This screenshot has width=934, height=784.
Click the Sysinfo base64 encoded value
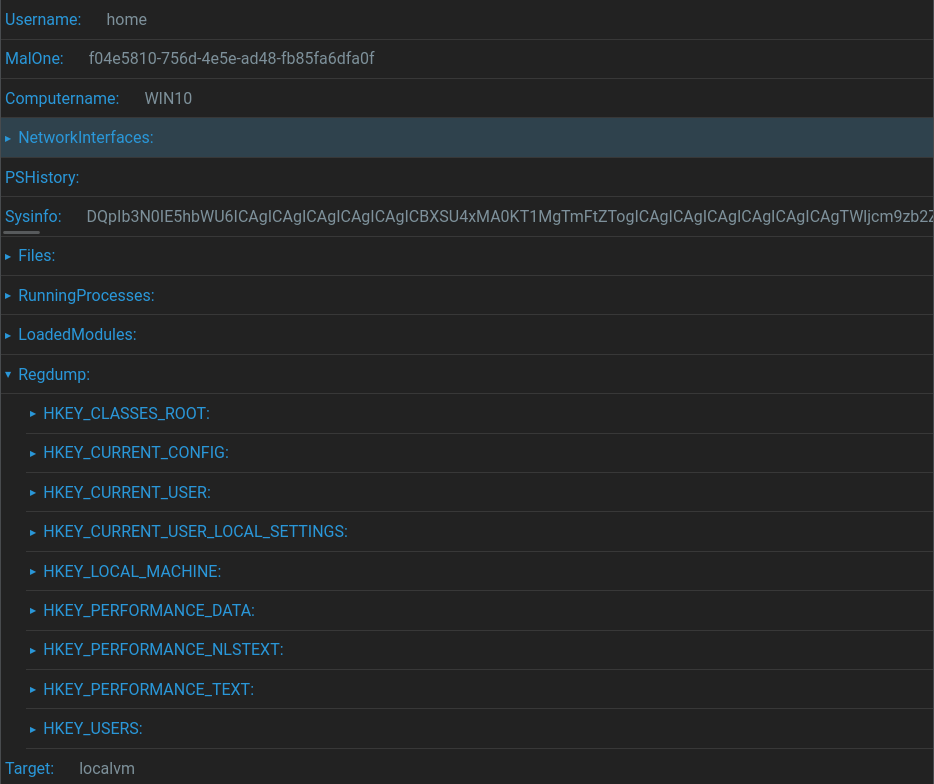pyautogui.click(x=510, y=216)
